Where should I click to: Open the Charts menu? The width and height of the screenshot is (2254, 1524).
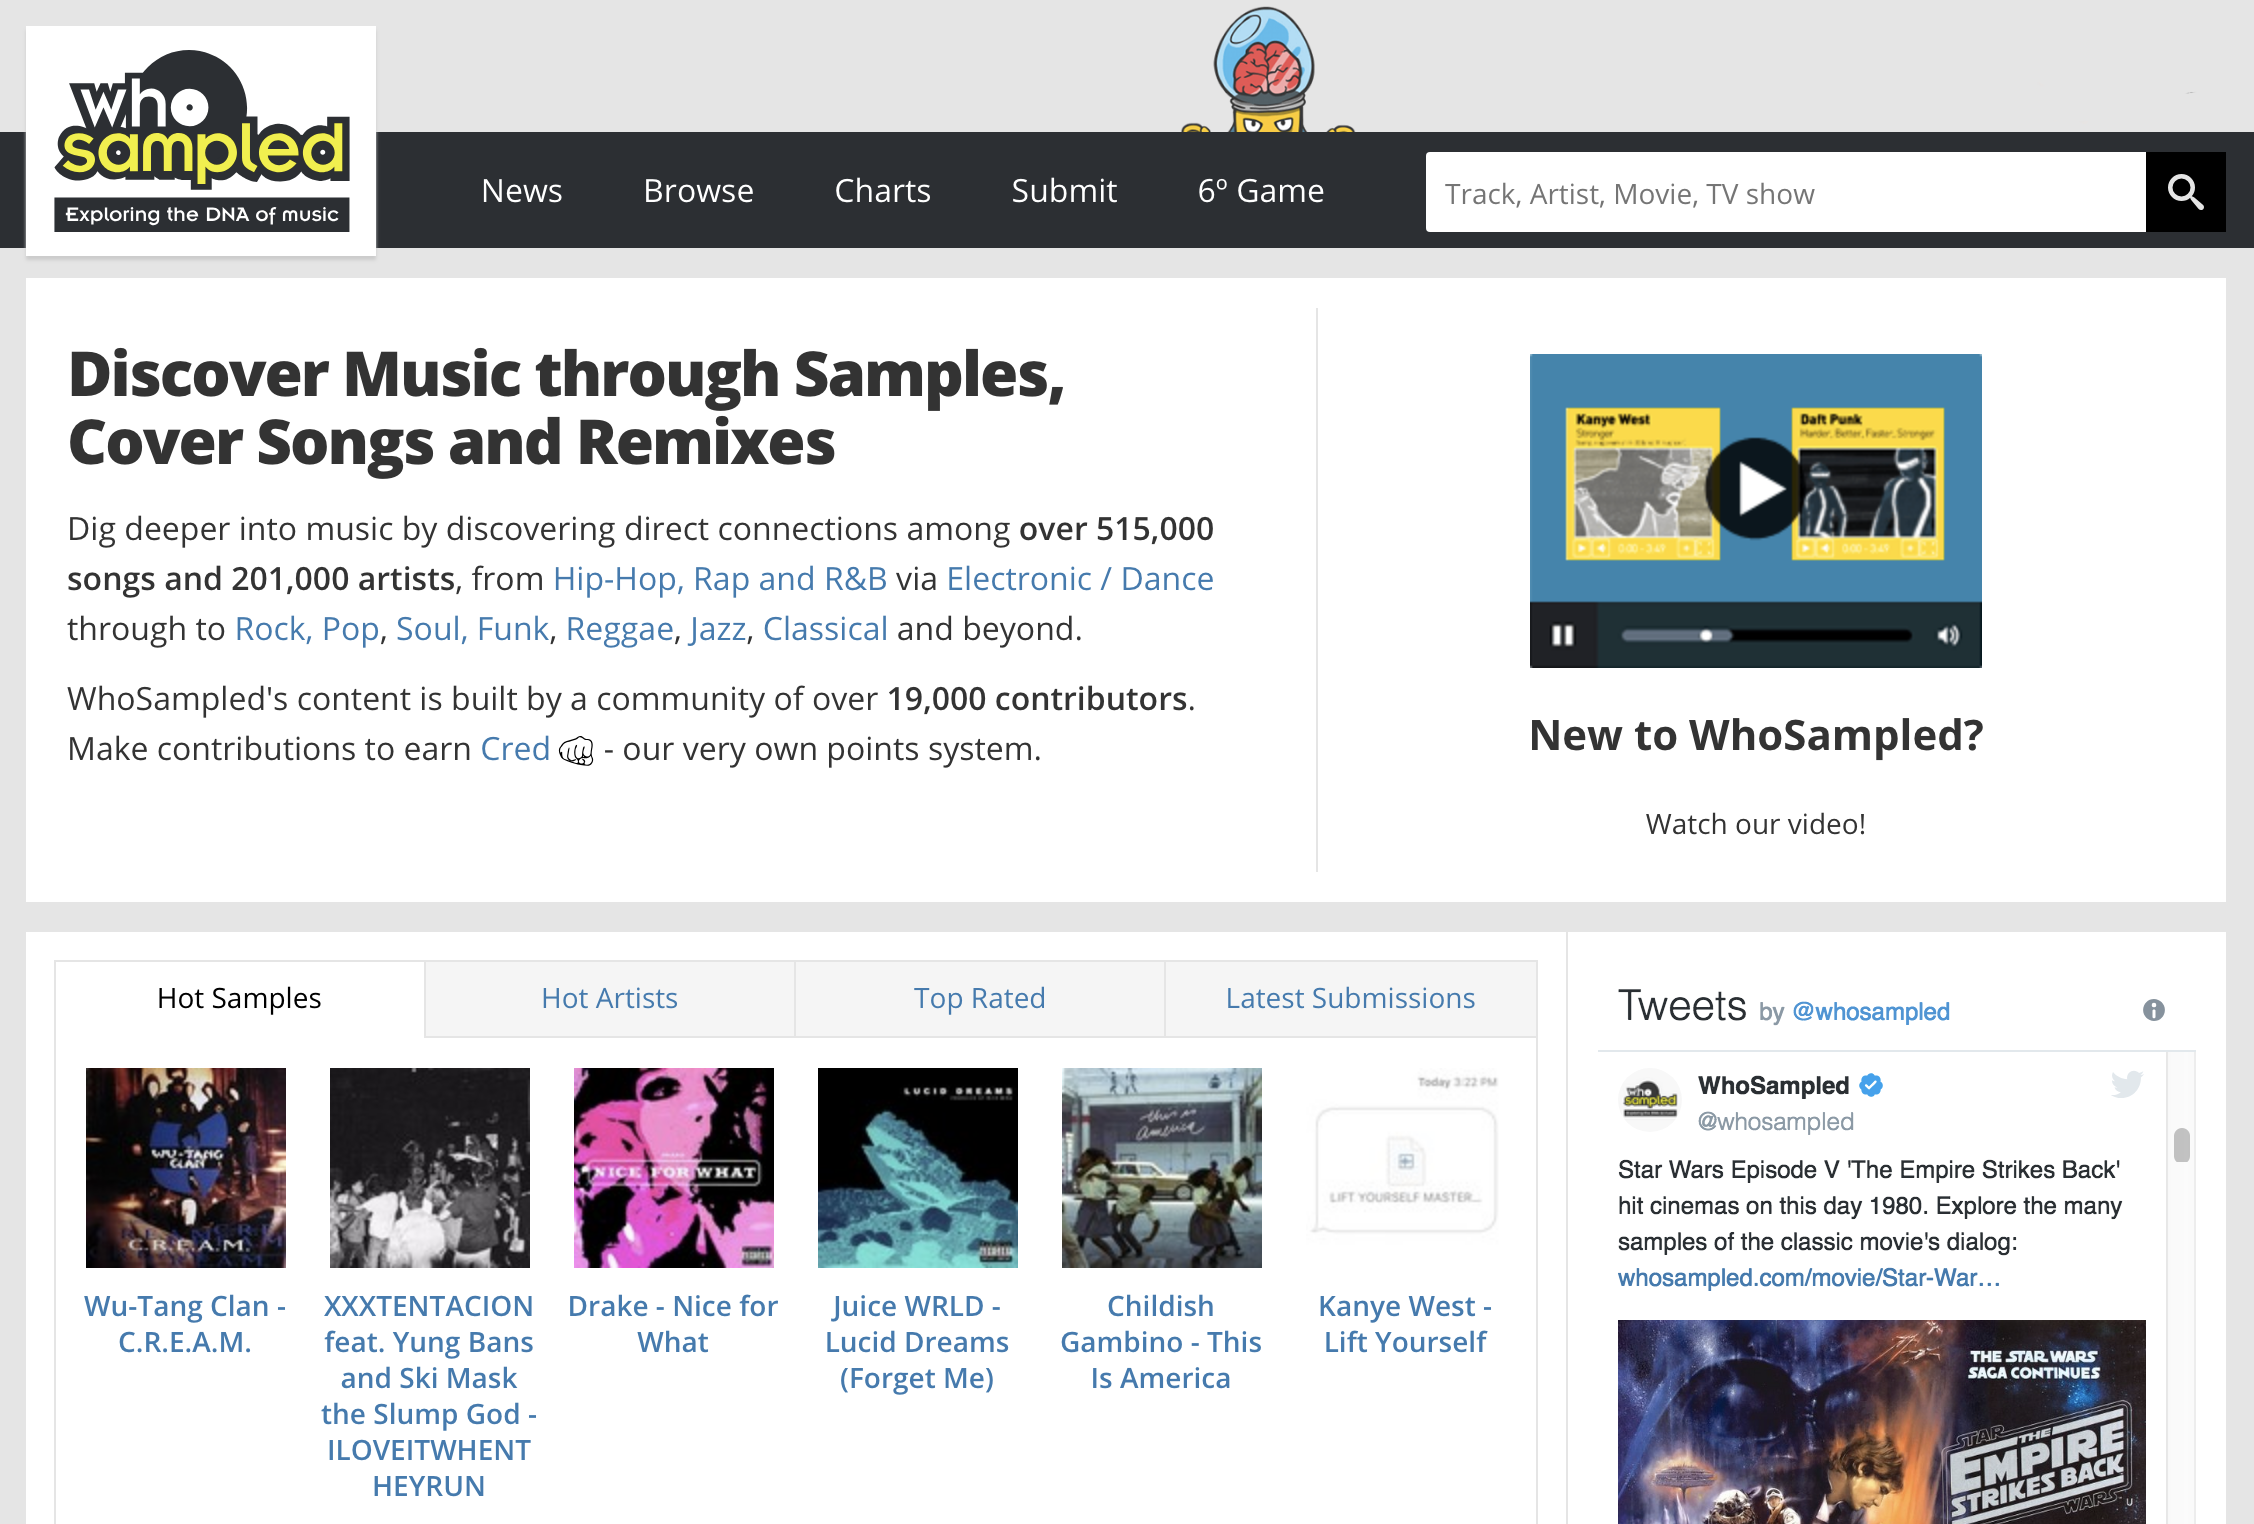tap(882, 190)
